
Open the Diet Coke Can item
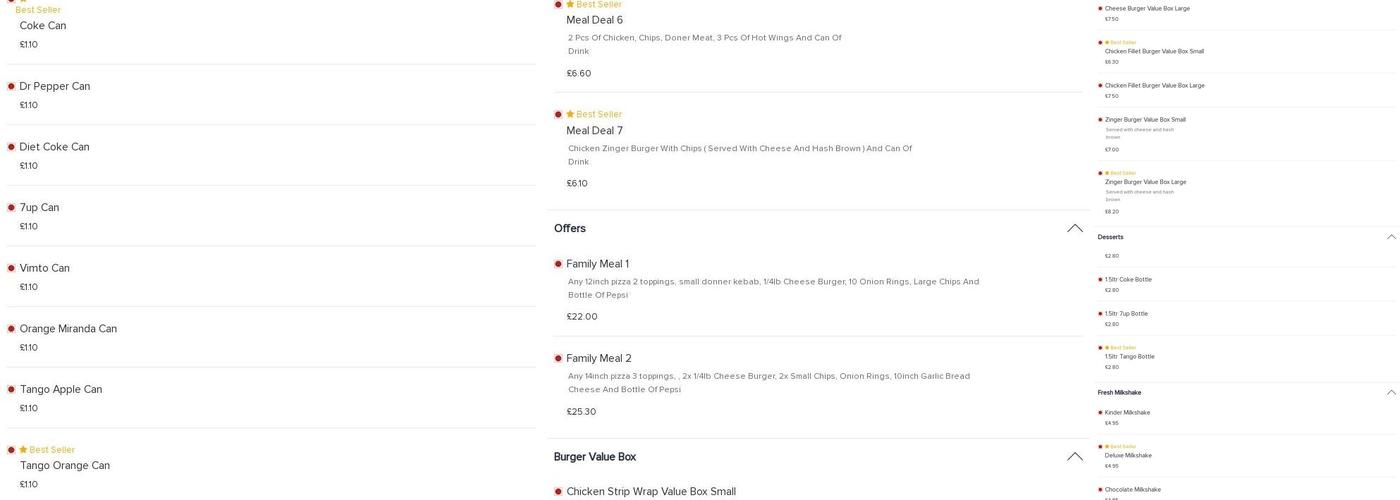coord(54,147)
